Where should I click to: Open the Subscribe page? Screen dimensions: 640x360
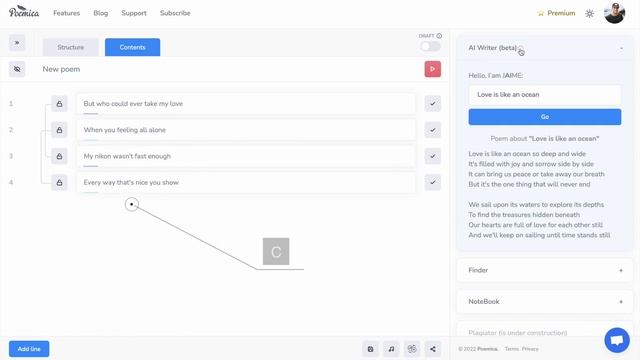(175, 13)
